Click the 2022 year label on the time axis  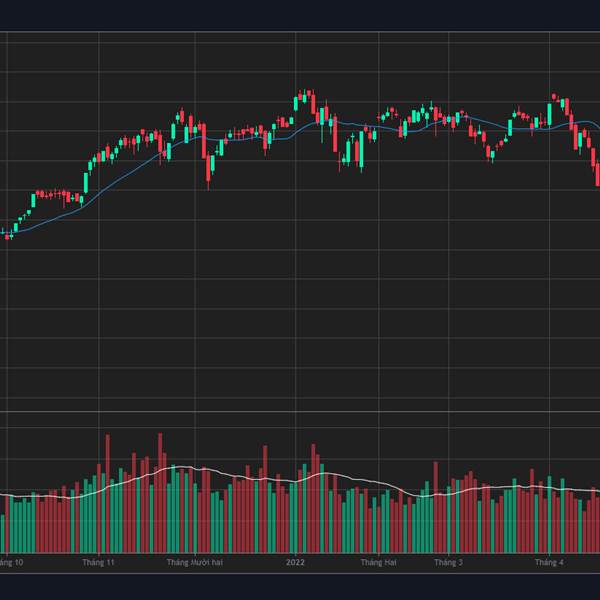(x=294, y=563)
